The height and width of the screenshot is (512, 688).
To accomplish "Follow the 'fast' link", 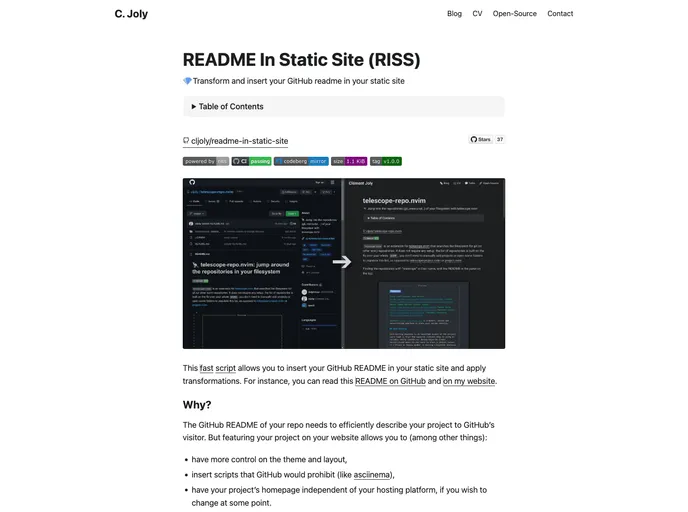I will click(x=206, y=368).
